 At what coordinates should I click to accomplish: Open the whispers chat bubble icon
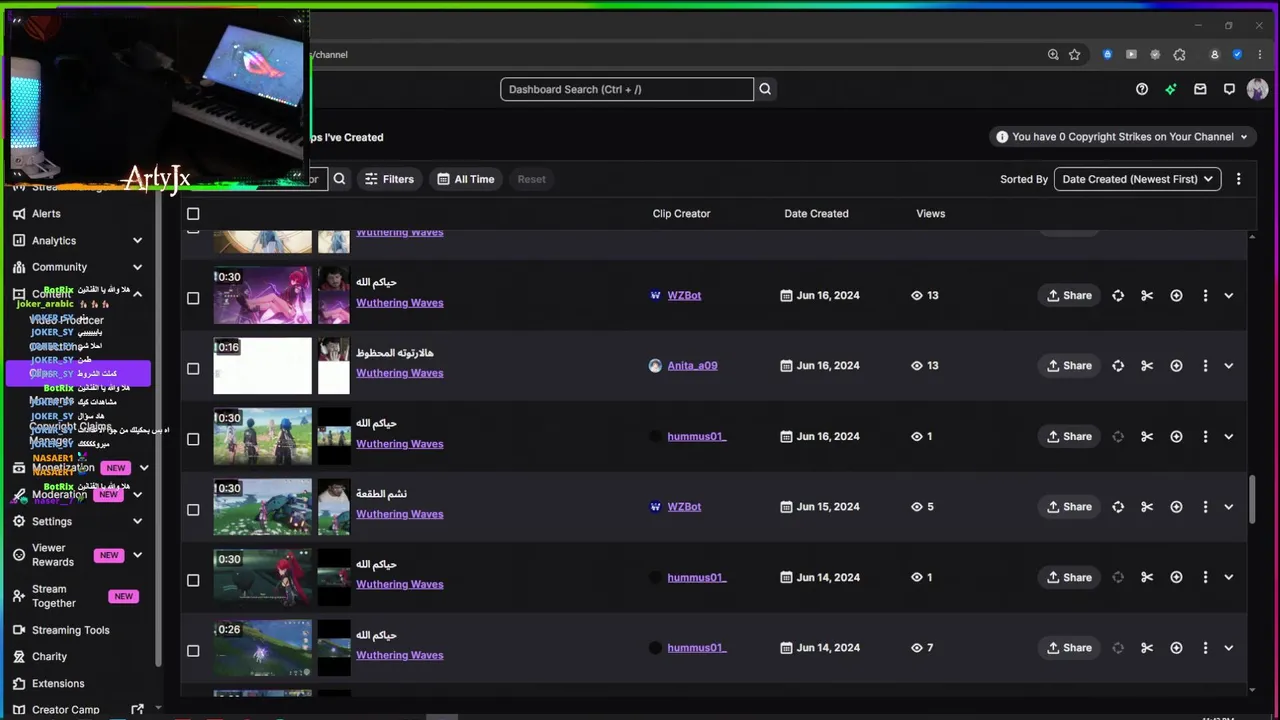(x=1229, y=89)
